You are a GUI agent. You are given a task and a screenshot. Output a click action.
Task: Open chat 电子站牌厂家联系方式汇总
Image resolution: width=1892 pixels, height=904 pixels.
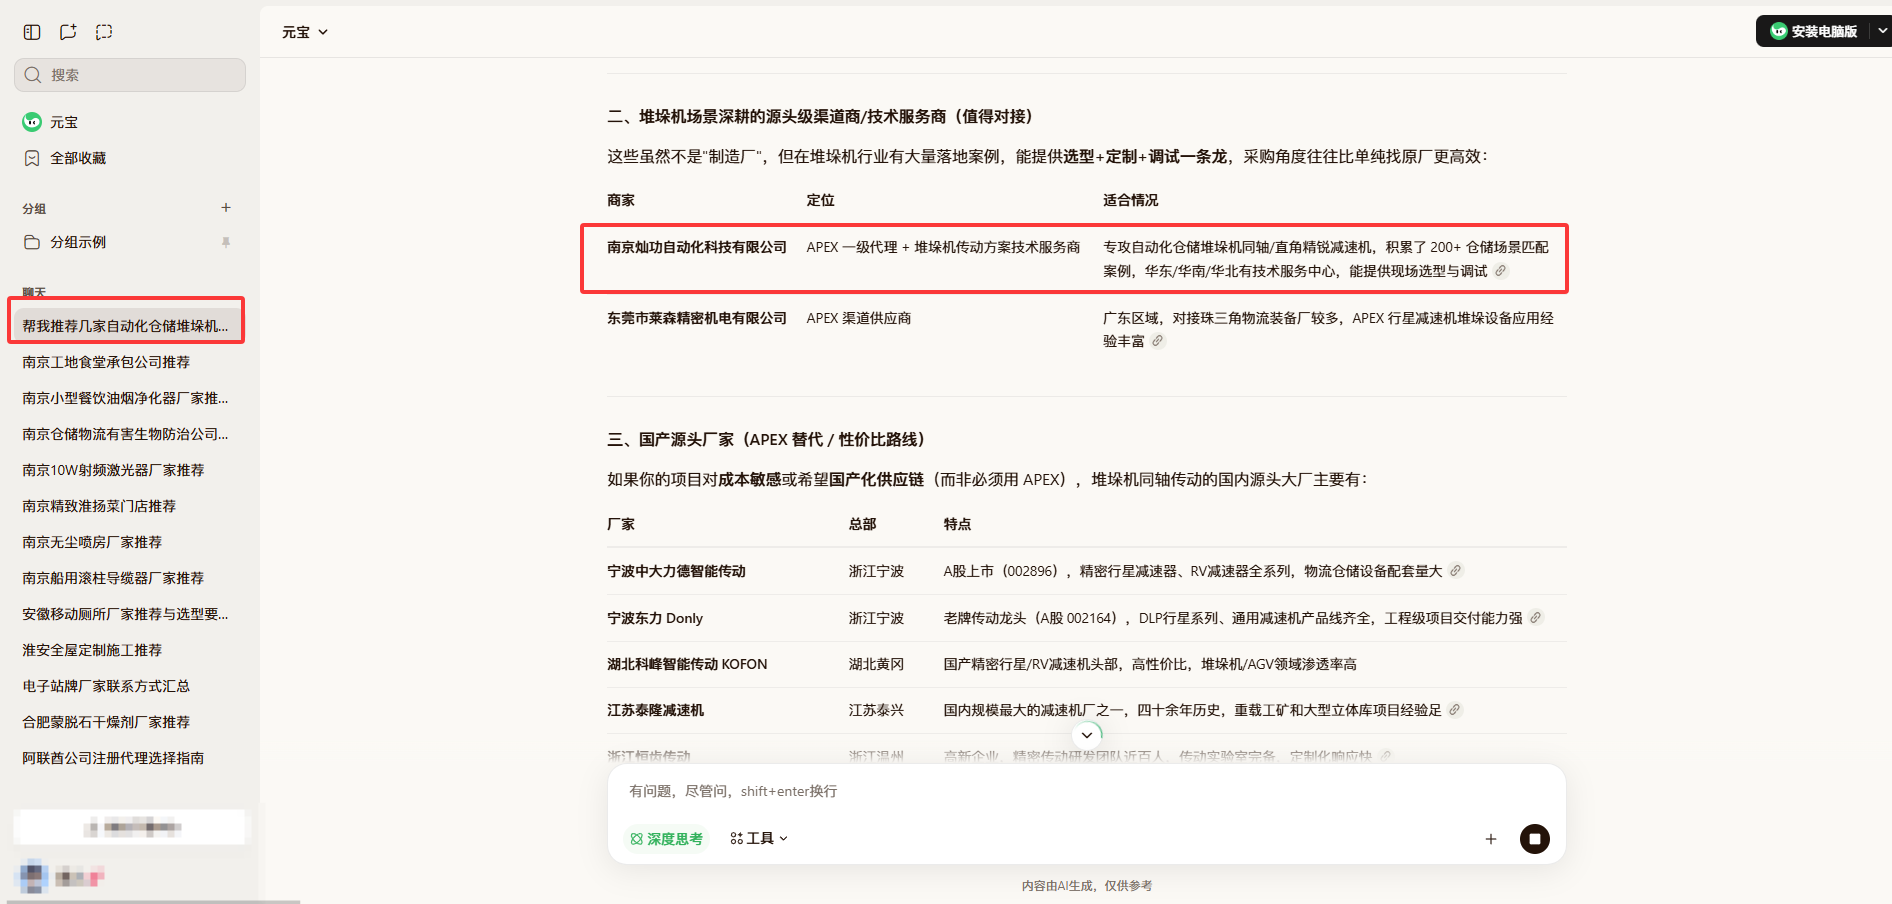pyautogui.click(x=106, y=686)
